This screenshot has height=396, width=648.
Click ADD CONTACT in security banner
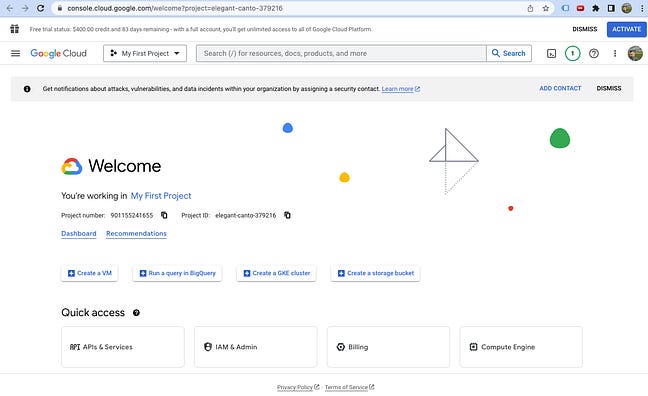coord(560,88)
